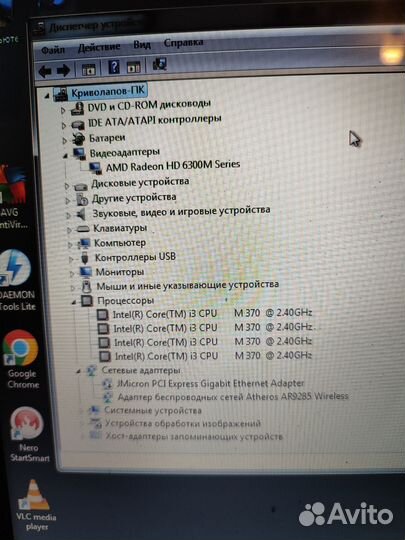Screen dimensions: 405x540
Task: Select the second Intel Core i3 CPU entry
Action: tap(213, 328)
